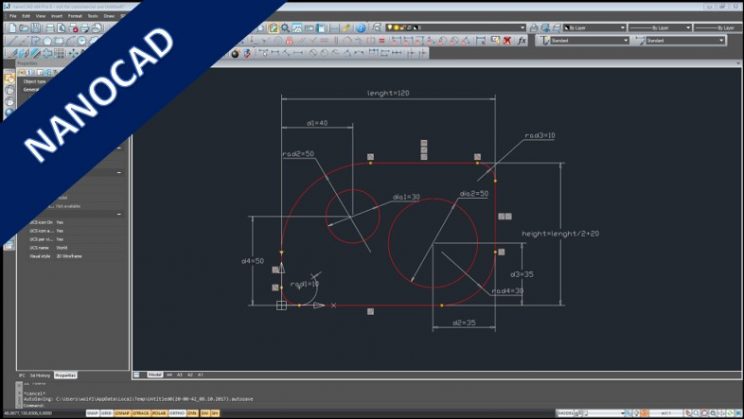Click the topmost icon in left vertical toolbar

tap(9, 76)
